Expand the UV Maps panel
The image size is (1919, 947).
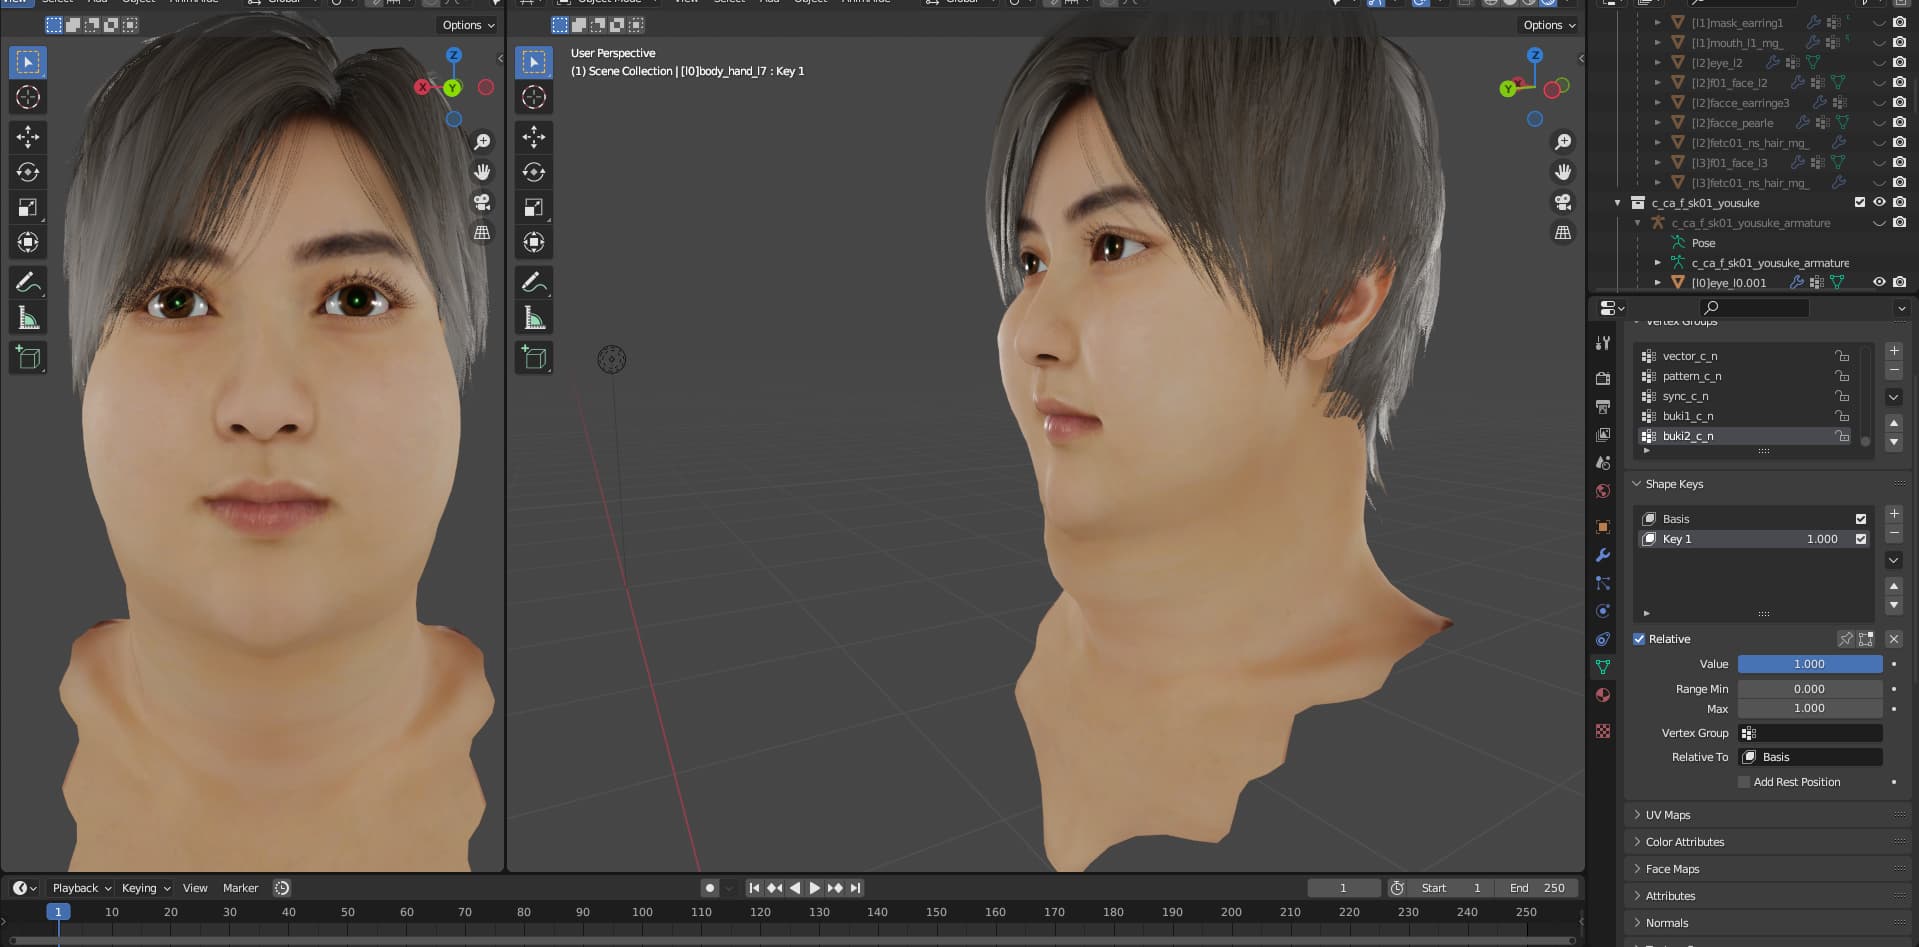pyautogui.click(x=1667, y=815)
